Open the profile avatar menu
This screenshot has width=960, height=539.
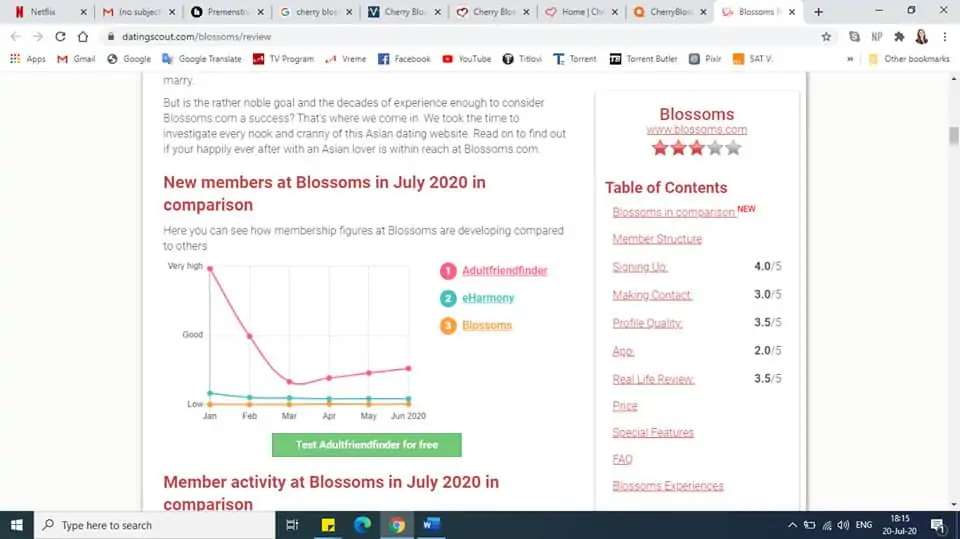point(921,37)
